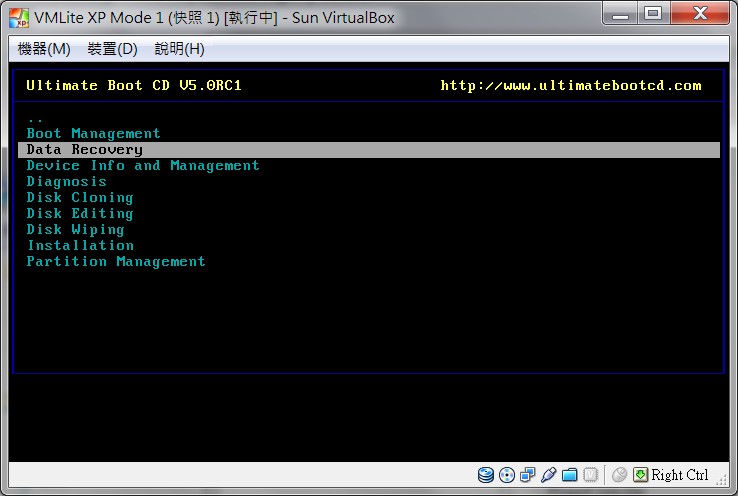Select the Boot Management entry
The image size is (738, 496).
click(93, 134)
